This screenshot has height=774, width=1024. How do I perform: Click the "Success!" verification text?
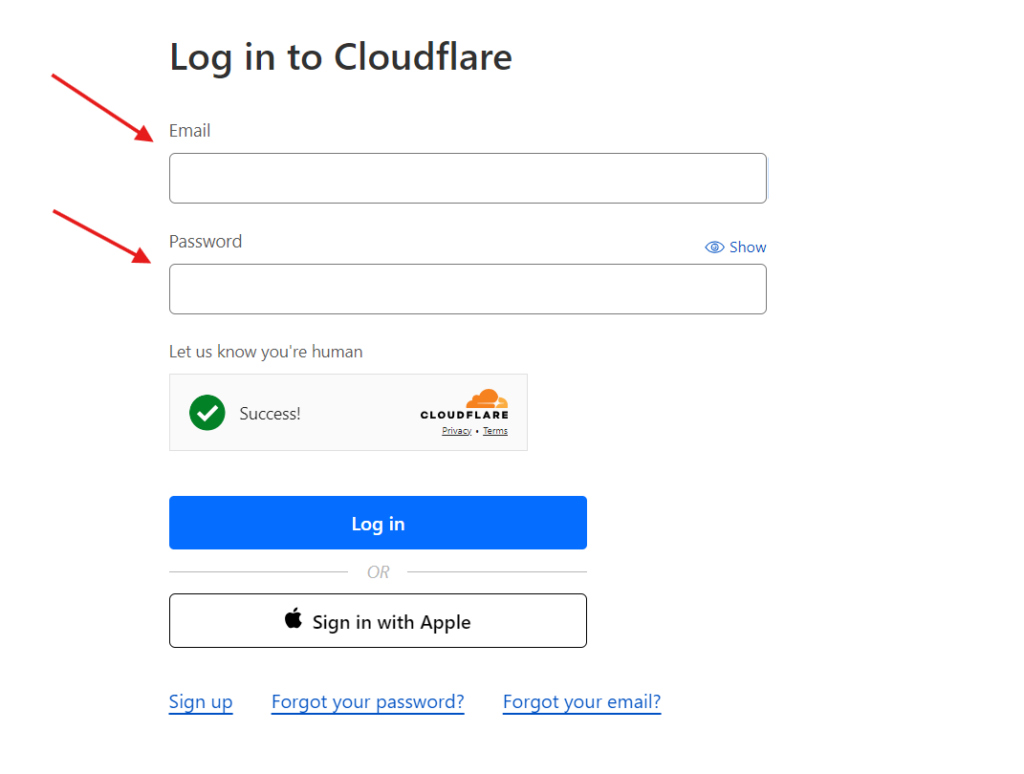point(269,413)
